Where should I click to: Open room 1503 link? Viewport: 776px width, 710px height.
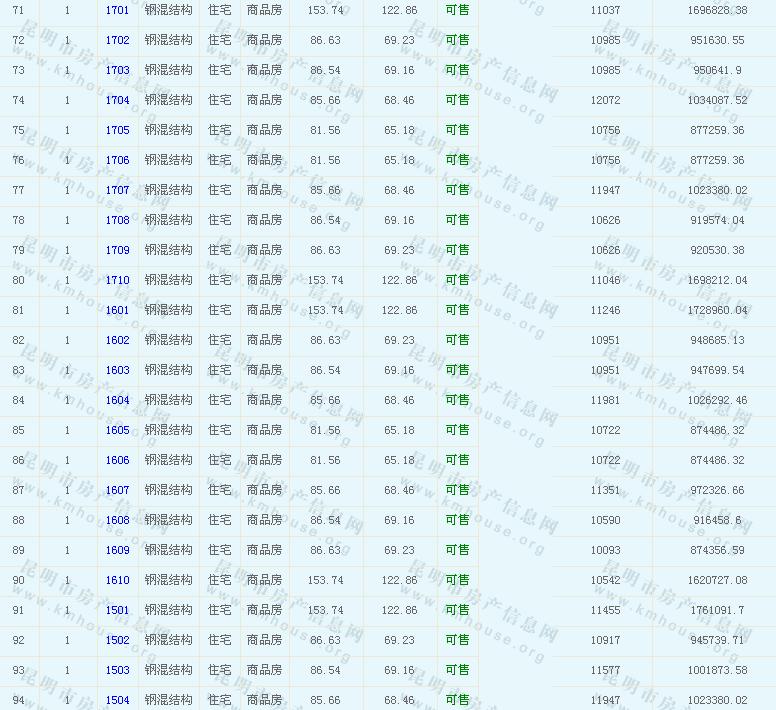click(x=117, y=670)
